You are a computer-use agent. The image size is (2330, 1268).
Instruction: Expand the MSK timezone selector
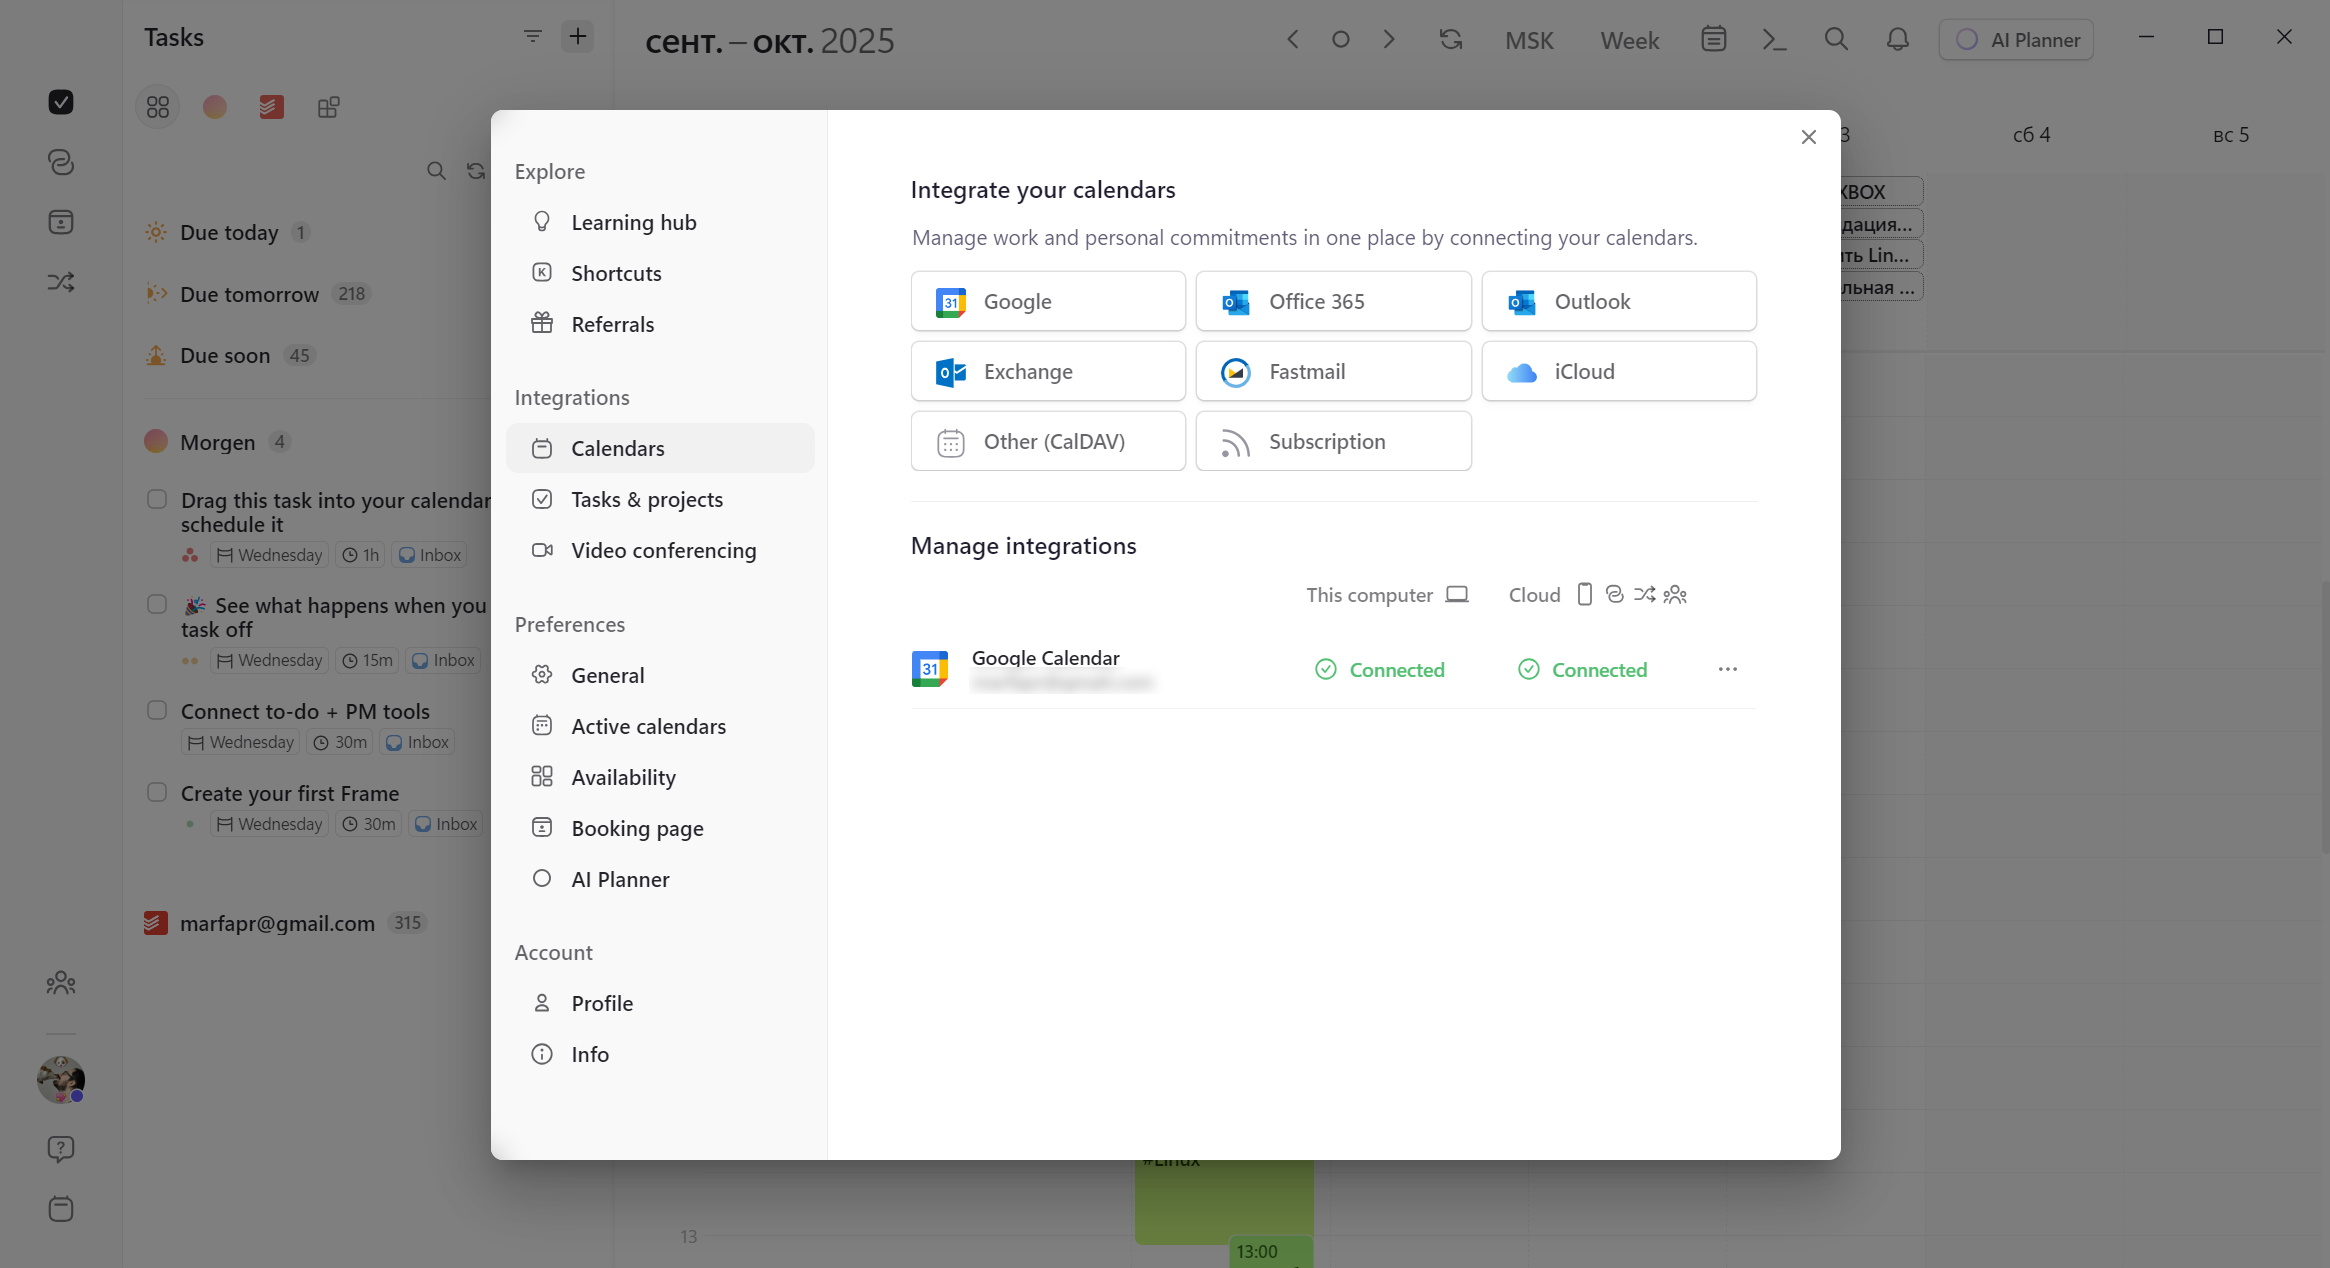(x=1529, y=41)
